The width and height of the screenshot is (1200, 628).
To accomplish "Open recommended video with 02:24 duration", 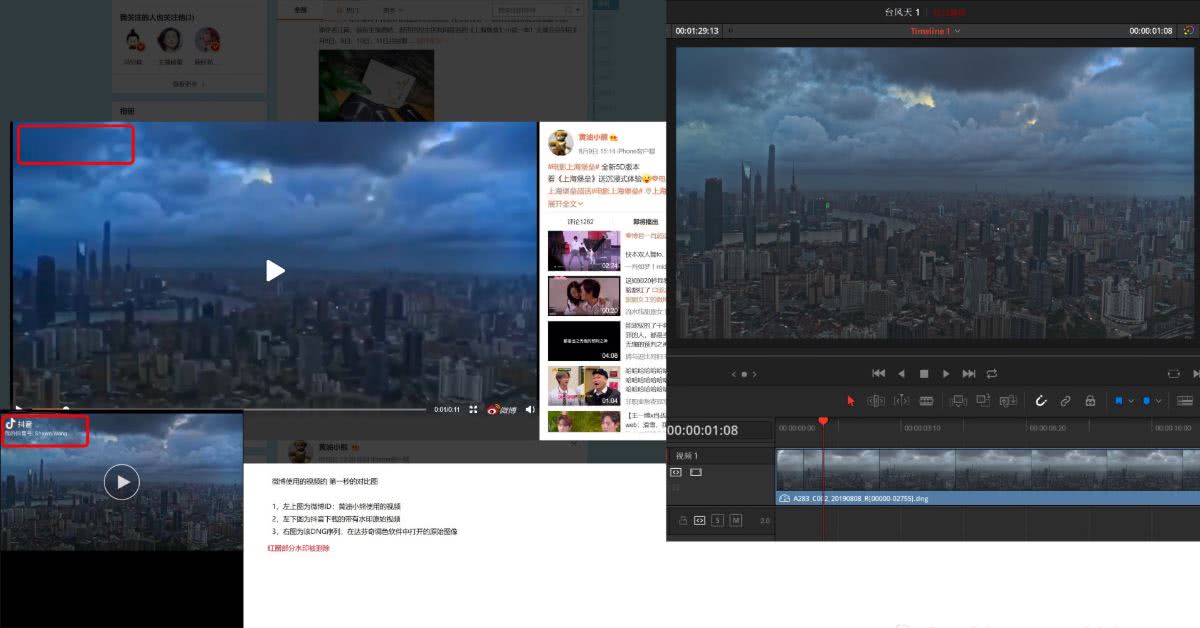I will click(584, 251).
